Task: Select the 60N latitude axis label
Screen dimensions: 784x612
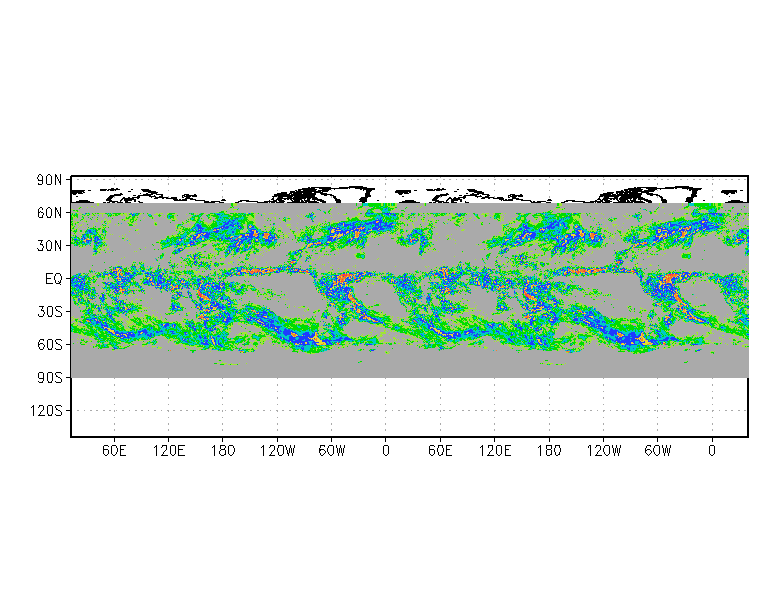Action: [x=50, y=213]
